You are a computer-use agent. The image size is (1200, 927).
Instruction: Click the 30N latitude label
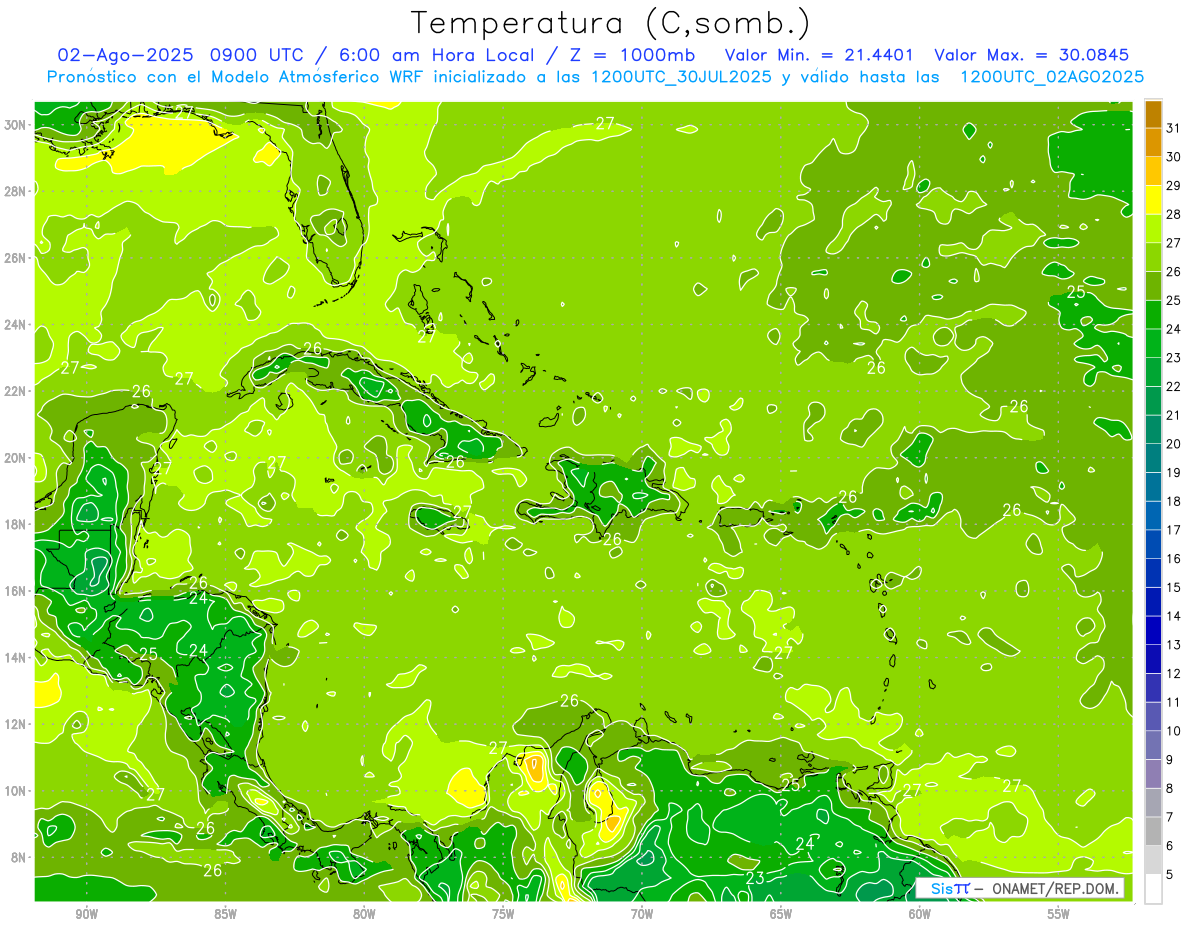tap(16, 125)
